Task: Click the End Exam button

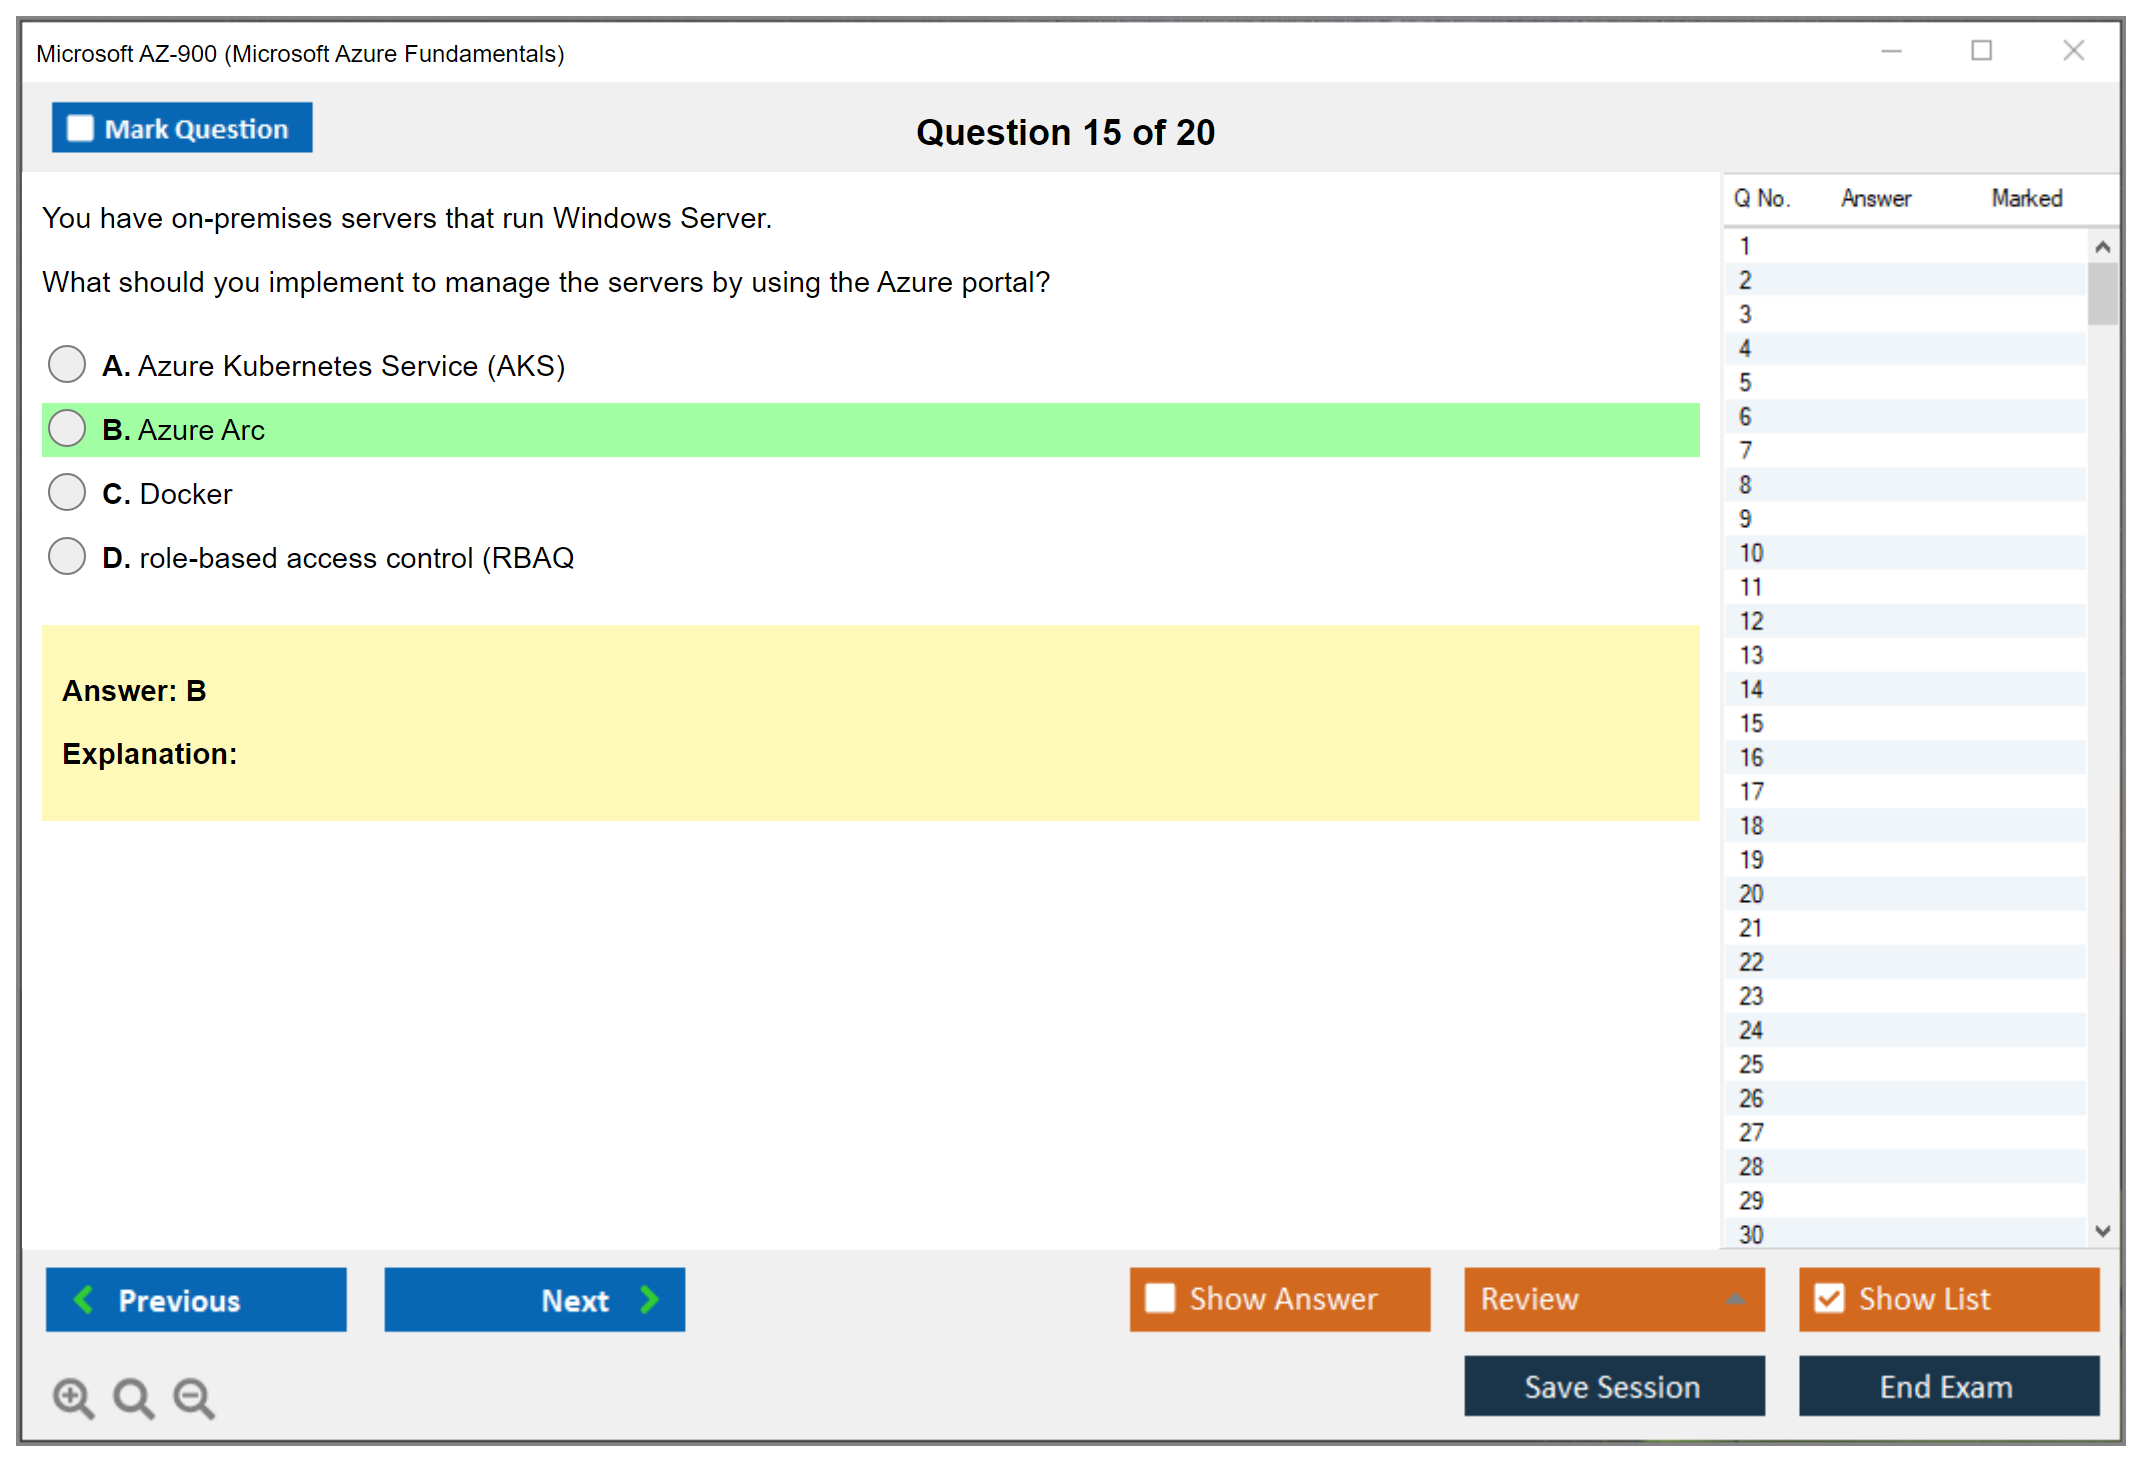Action: (x=1947, y=1386)
